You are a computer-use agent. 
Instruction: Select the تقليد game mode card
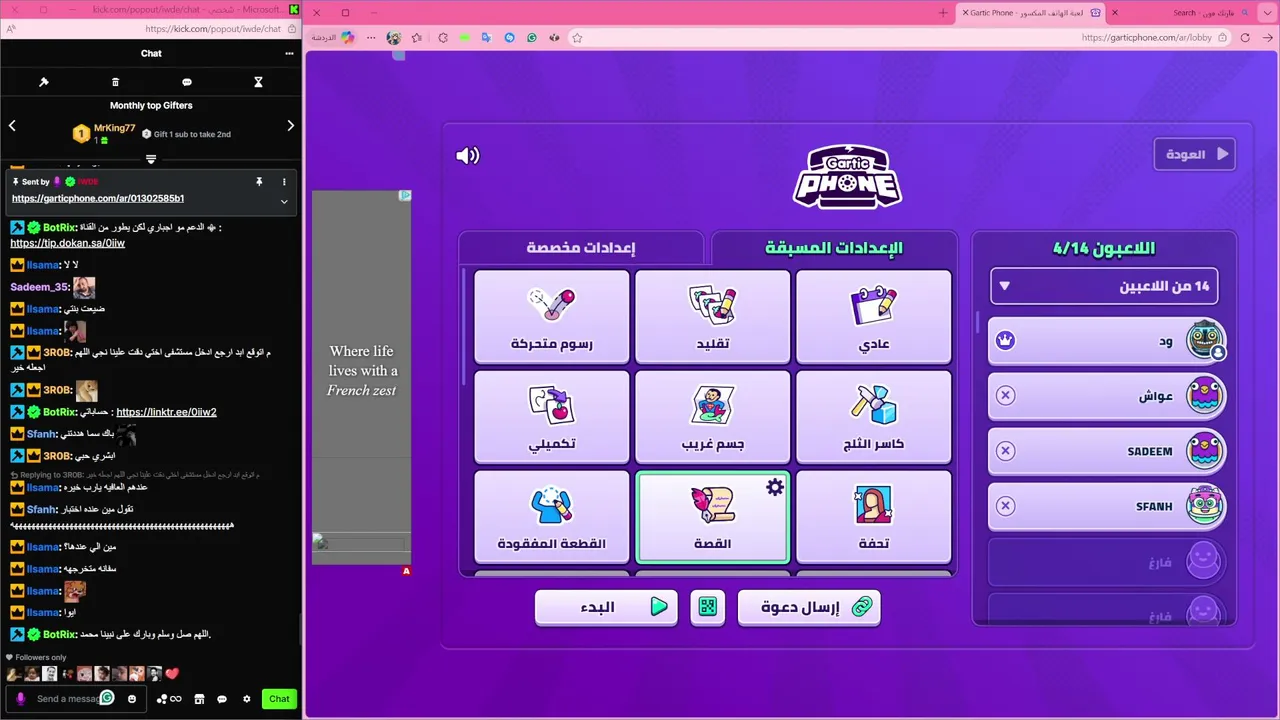713,317
